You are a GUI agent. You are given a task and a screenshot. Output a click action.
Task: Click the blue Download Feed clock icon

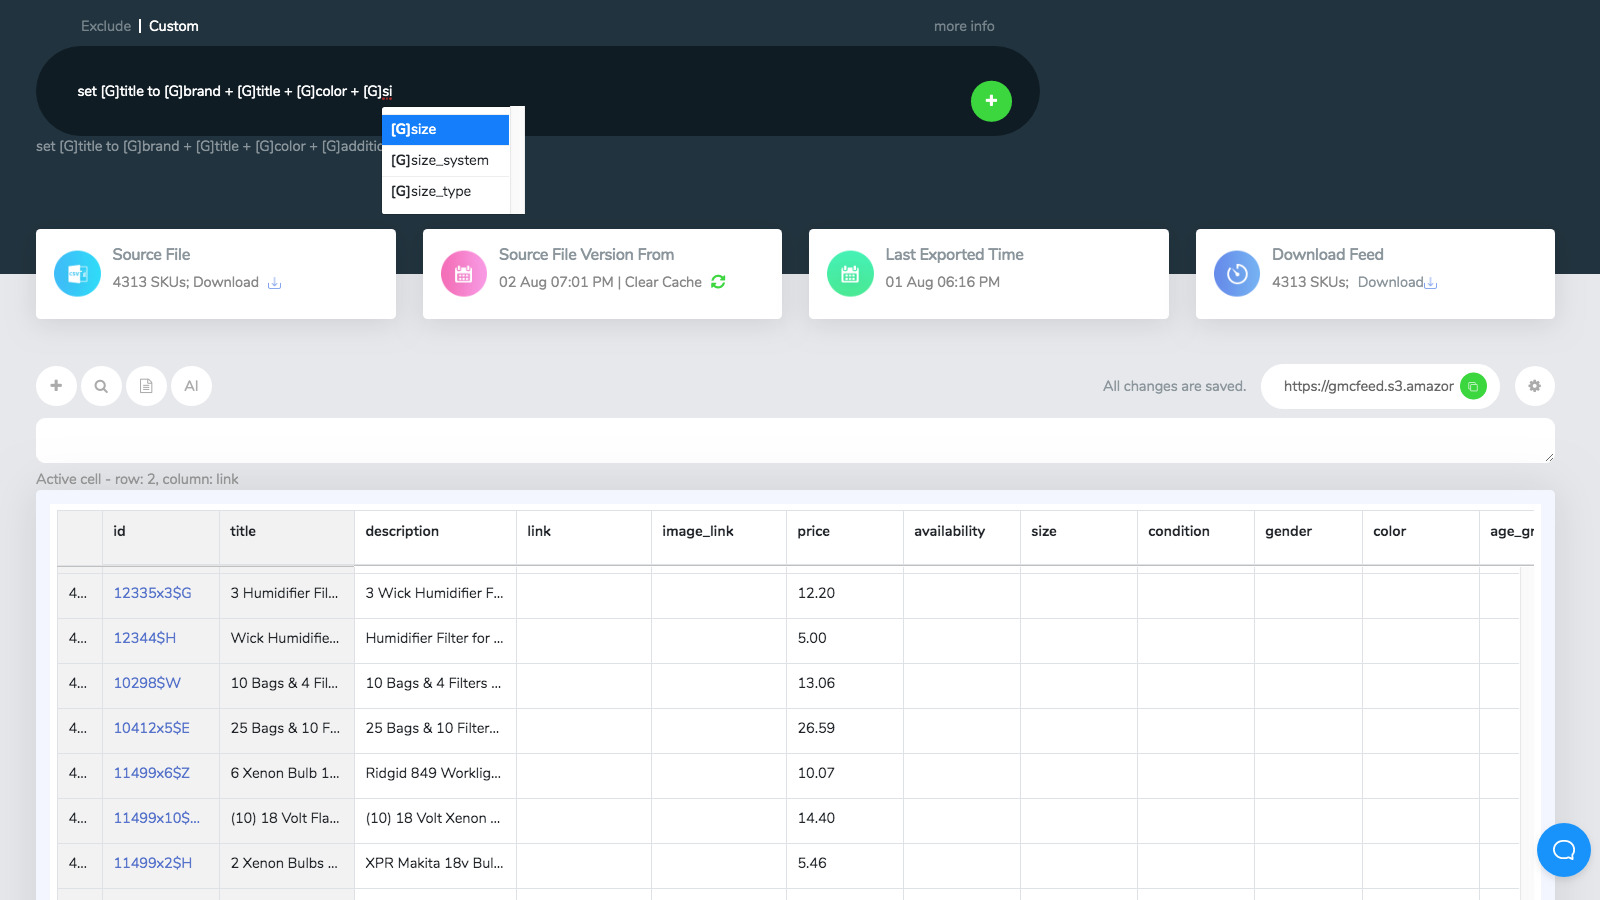(1237, 274)
